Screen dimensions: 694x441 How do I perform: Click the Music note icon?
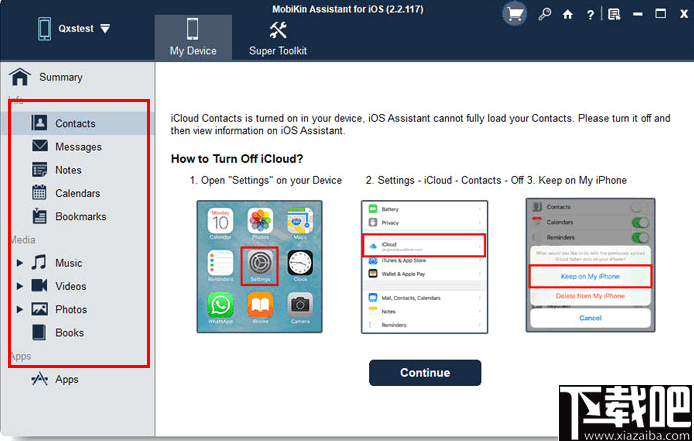click(39, 262)
